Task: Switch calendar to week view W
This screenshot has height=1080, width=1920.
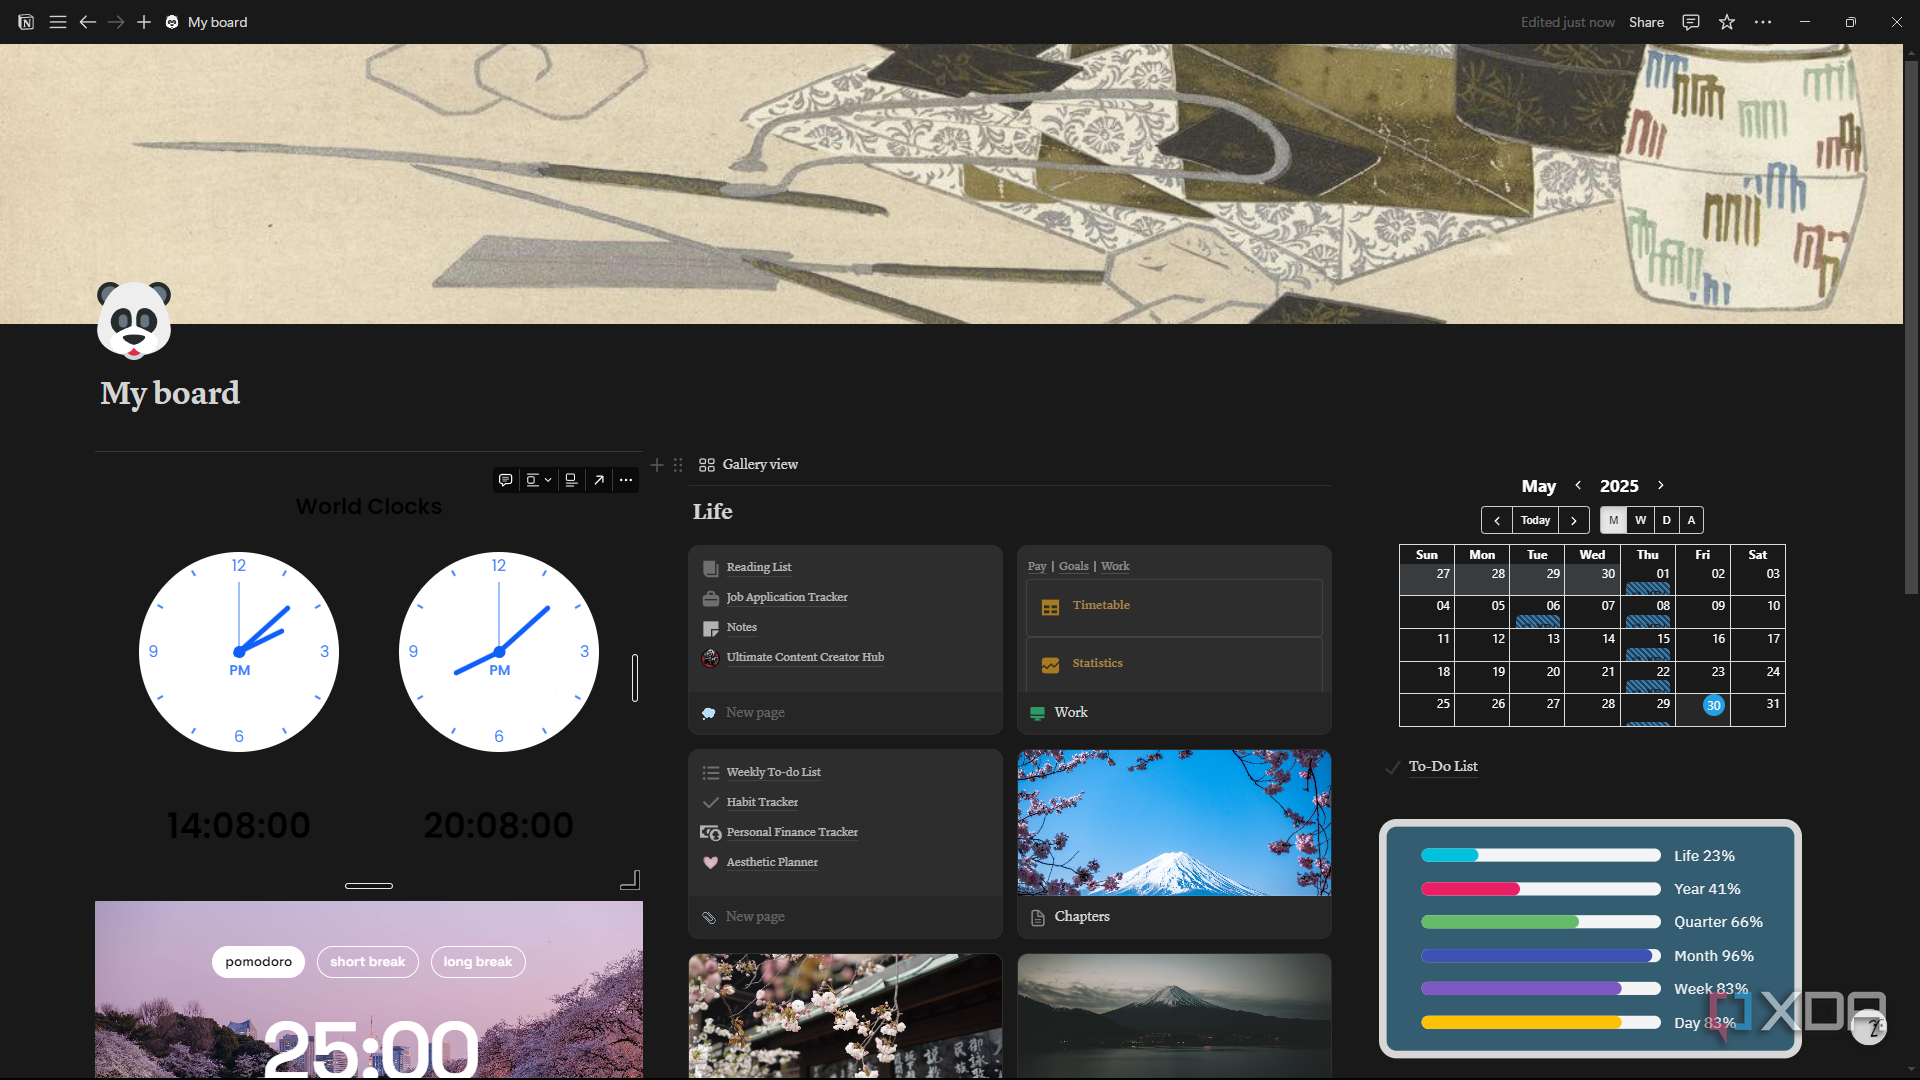Action: point(1640,520)
